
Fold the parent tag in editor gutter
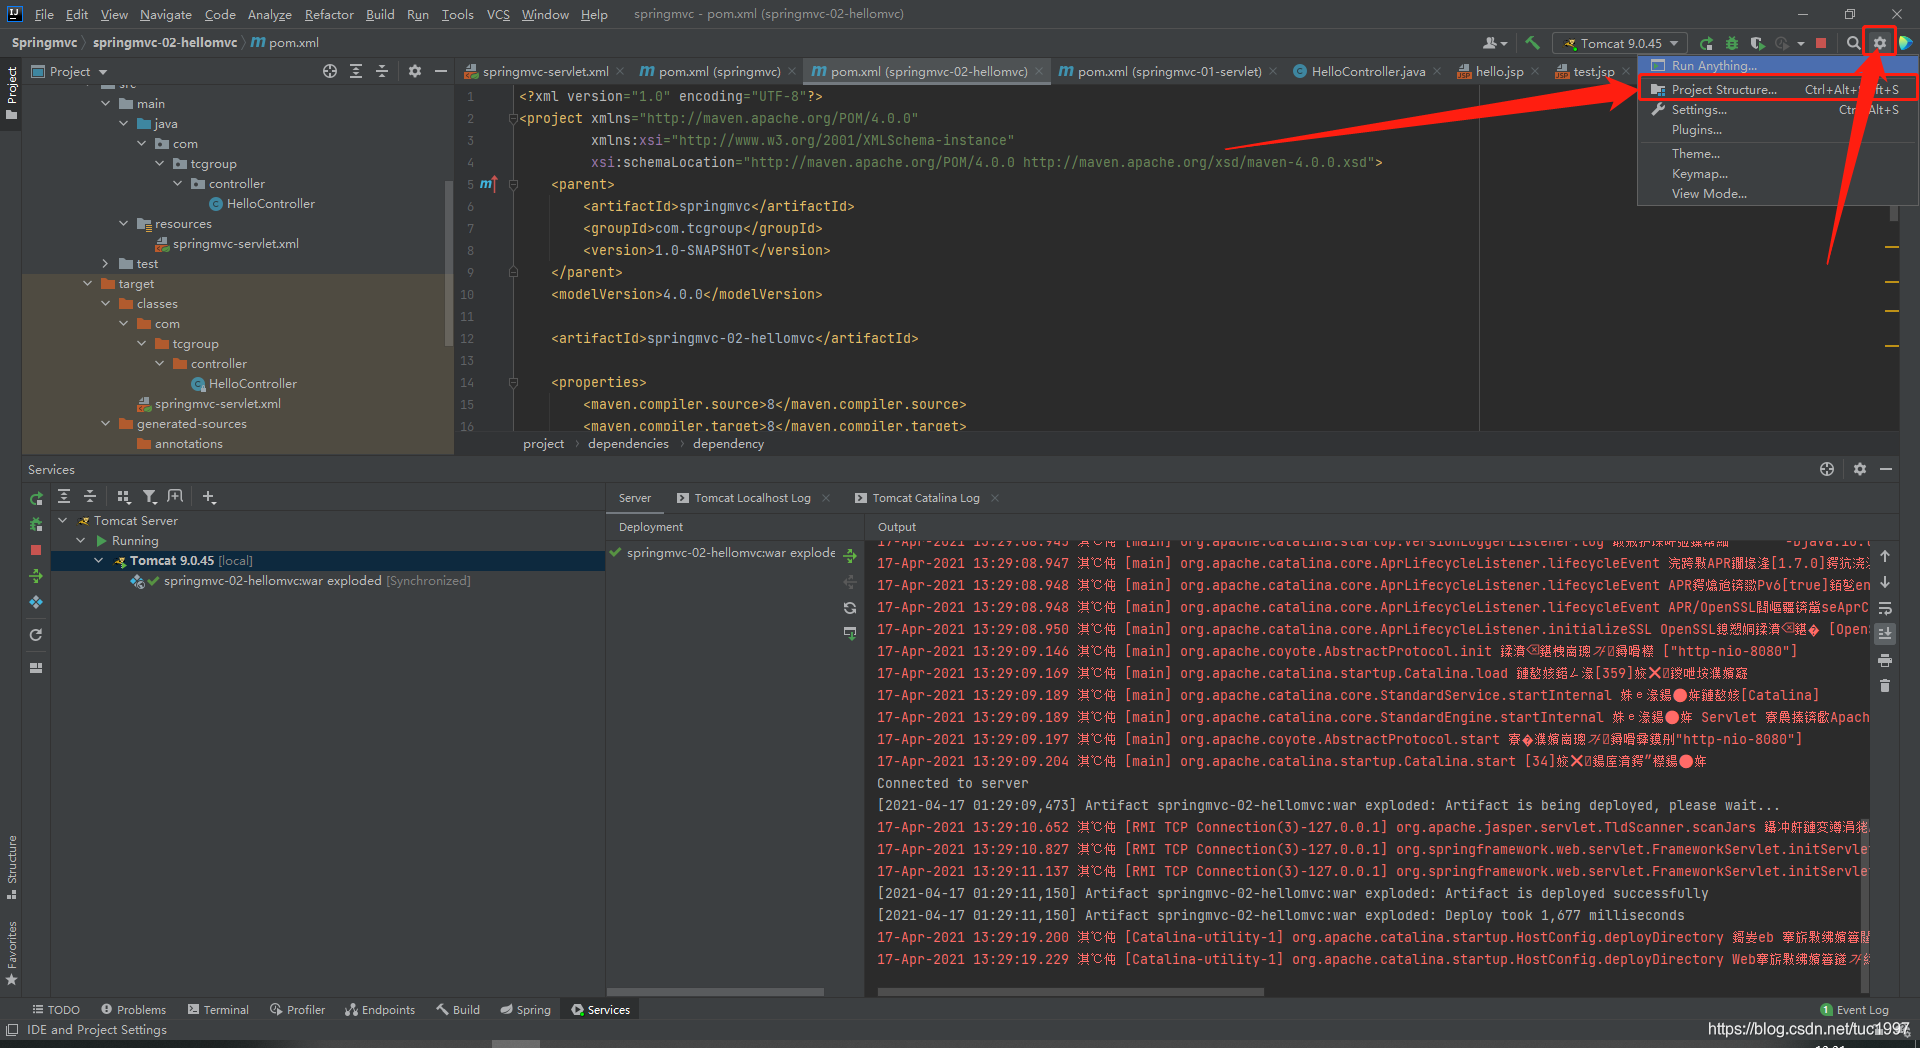point(513,184)
